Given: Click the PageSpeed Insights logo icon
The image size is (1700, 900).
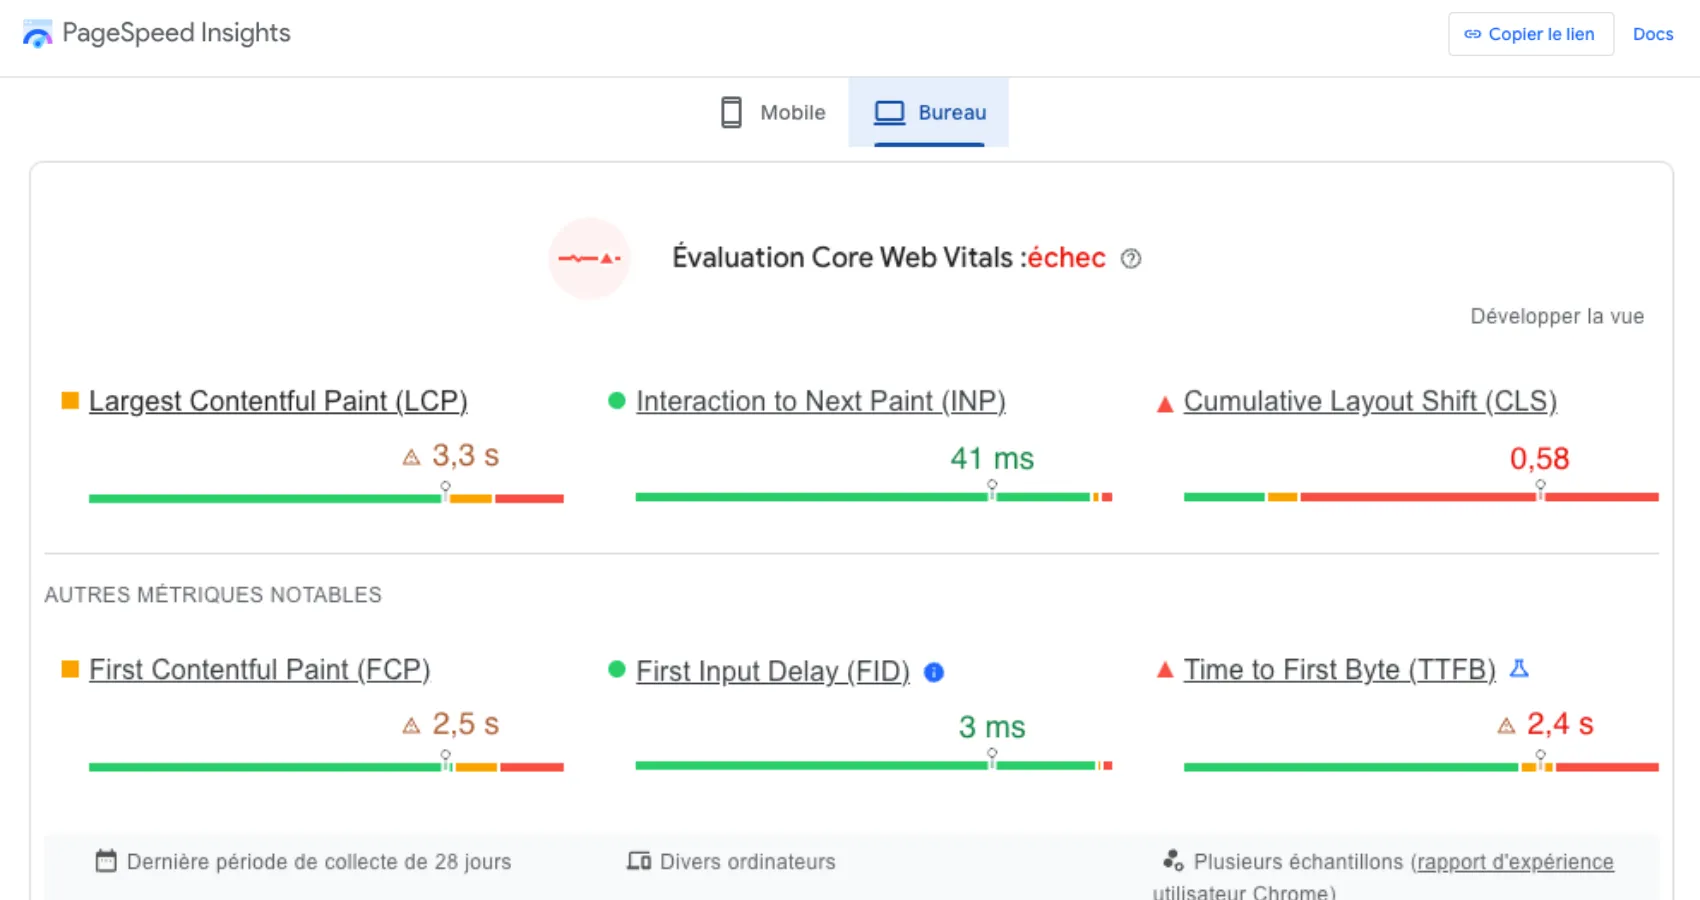Looking at the screenshot, I should click(37, 34).
